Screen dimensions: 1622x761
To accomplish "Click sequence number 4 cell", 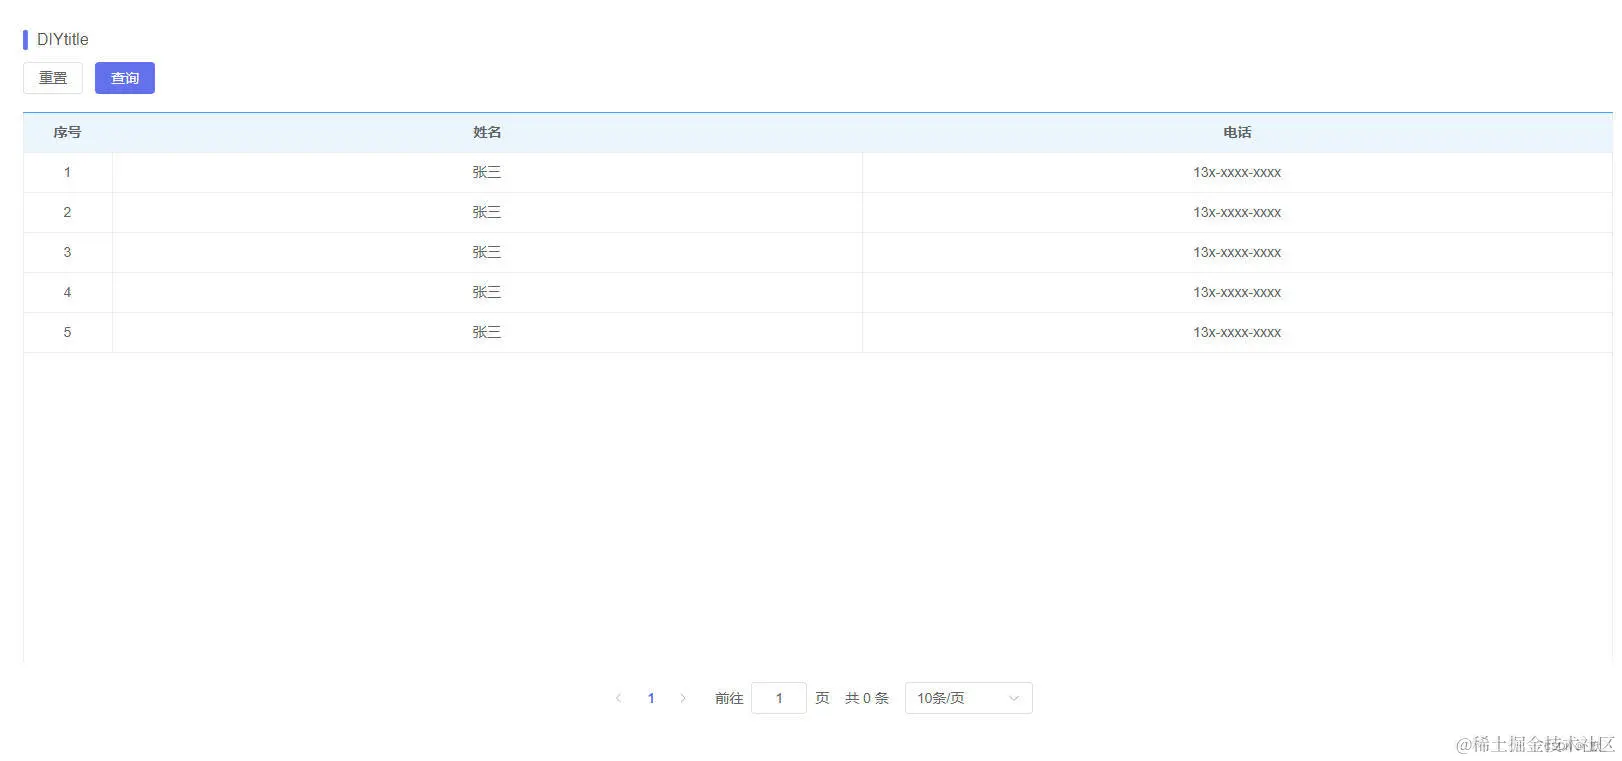I will 67,292.
